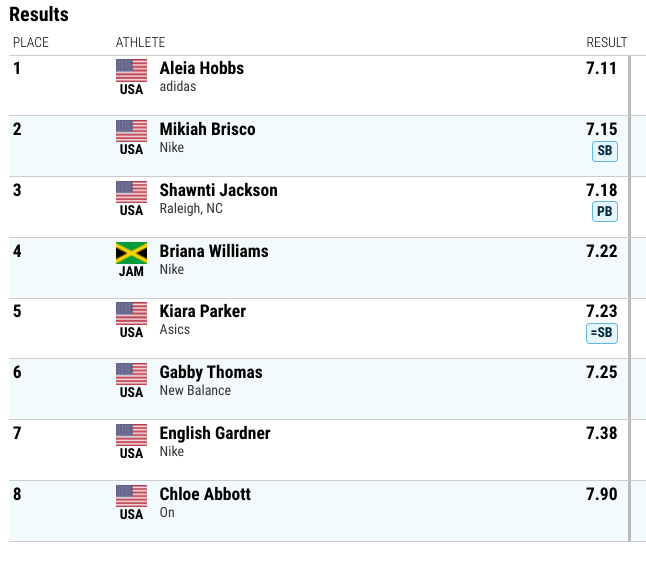
Task: Select Gabby Thomas athlete name
Action: pyautogui.click(x=211, y=373)
